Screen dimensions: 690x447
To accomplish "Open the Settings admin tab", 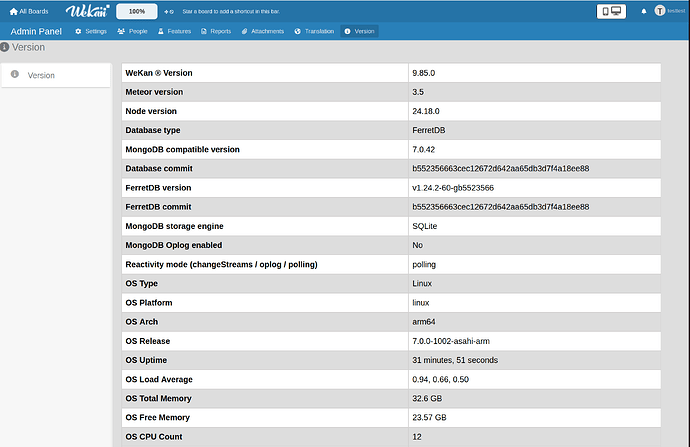I will coord(91,31).
